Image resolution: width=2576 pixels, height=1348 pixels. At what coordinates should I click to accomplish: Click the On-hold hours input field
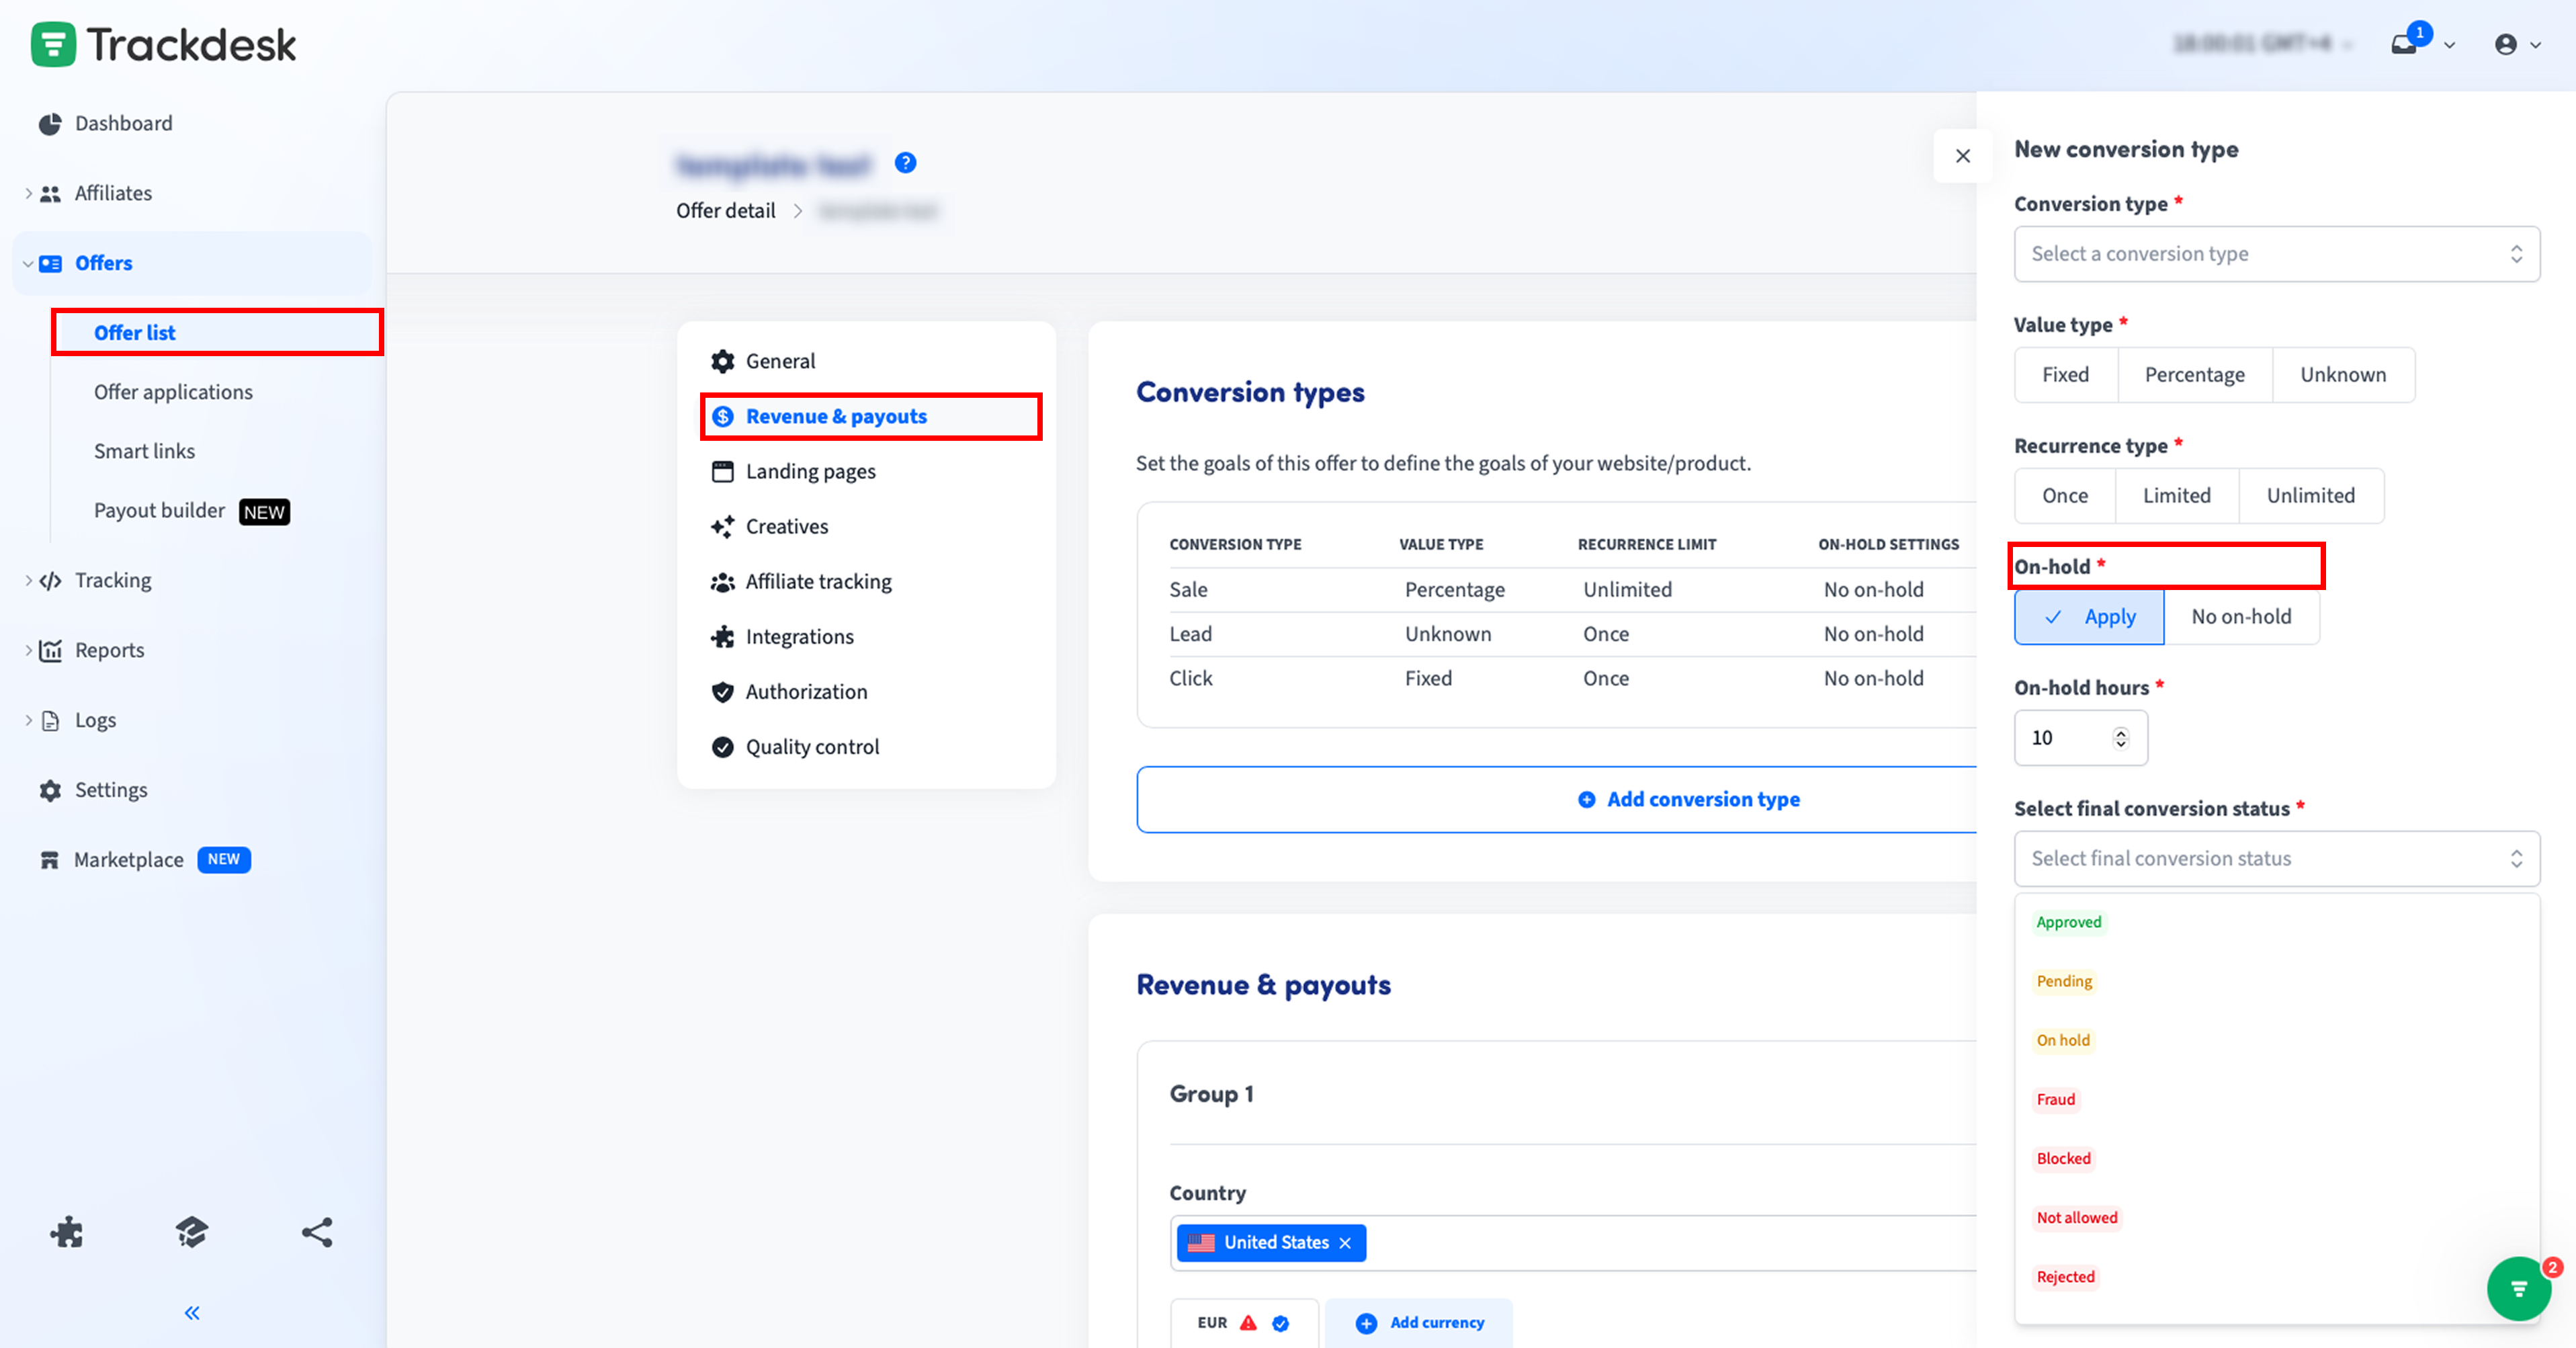pos(2080,738)
